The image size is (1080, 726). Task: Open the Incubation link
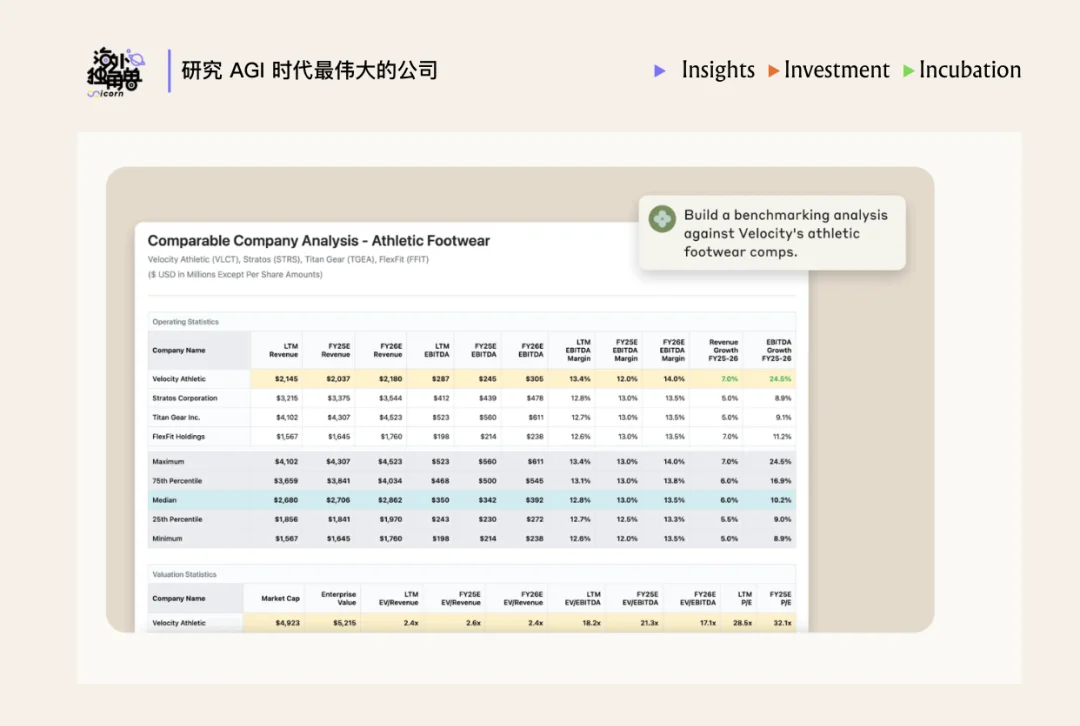(x=968, y=70)
